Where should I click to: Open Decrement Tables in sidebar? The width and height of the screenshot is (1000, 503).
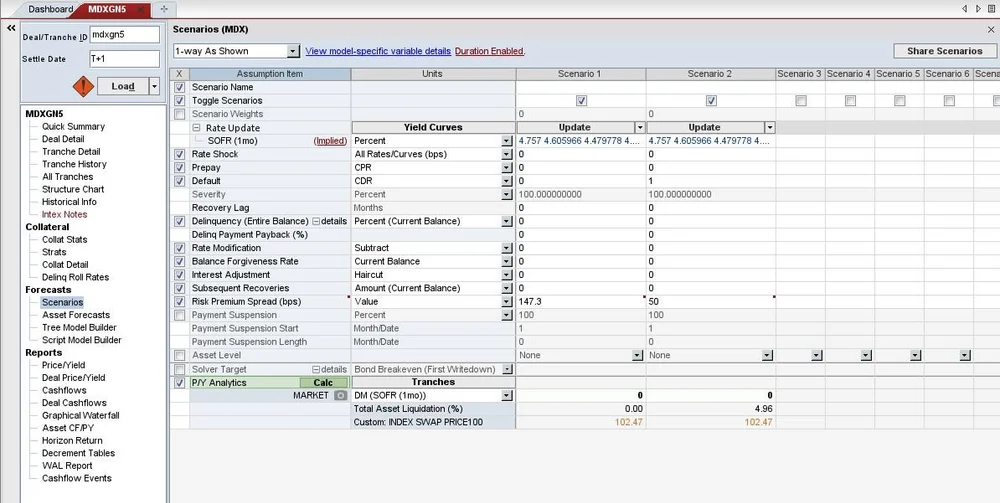(x=78, y=453)
